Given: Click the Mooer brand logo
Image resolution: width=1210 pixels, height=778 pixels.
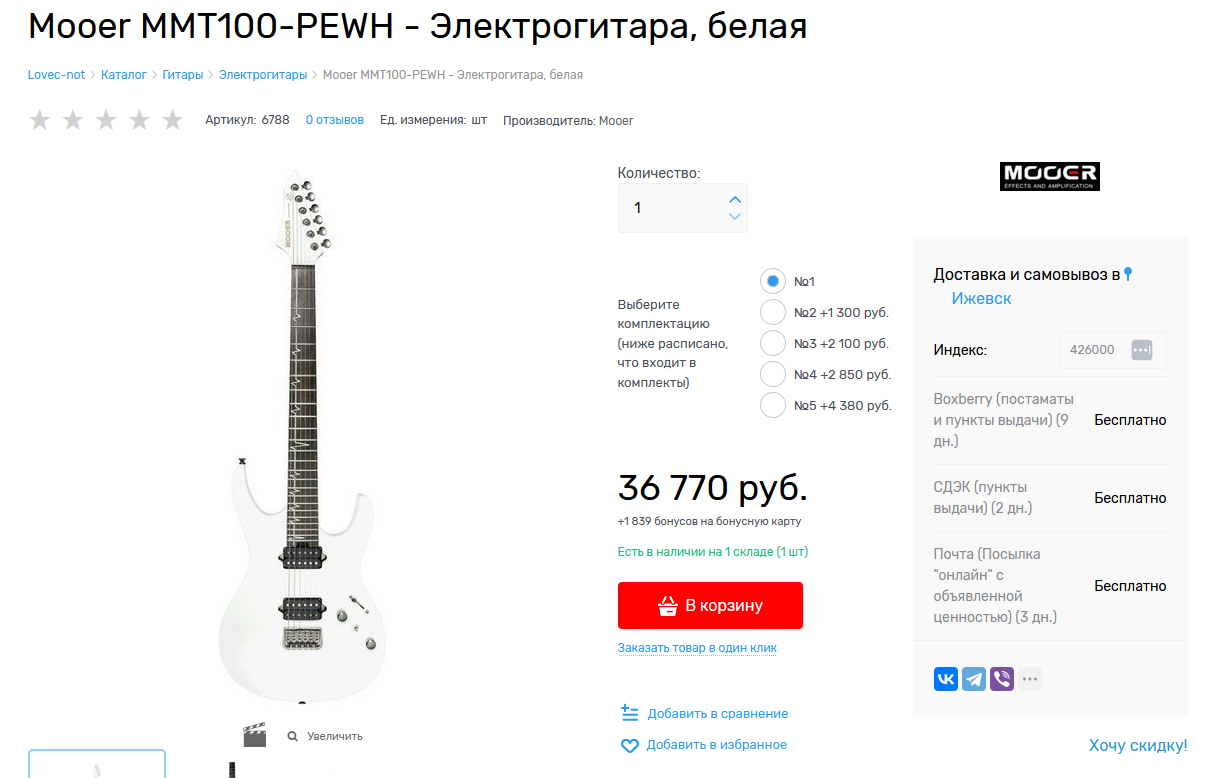Looking at the screenshot, I should click(x=1050, y=177).
